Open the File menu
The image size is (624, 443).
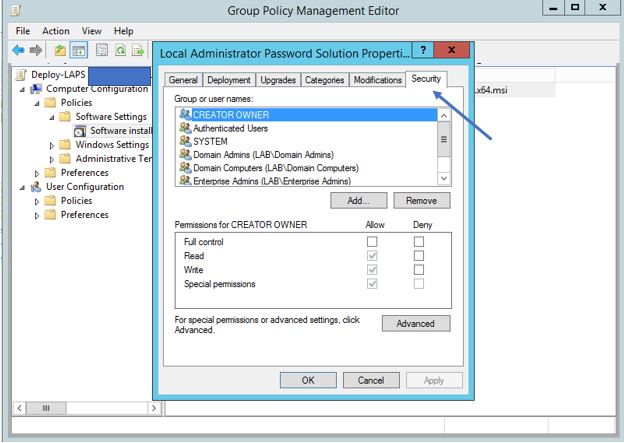23,31
